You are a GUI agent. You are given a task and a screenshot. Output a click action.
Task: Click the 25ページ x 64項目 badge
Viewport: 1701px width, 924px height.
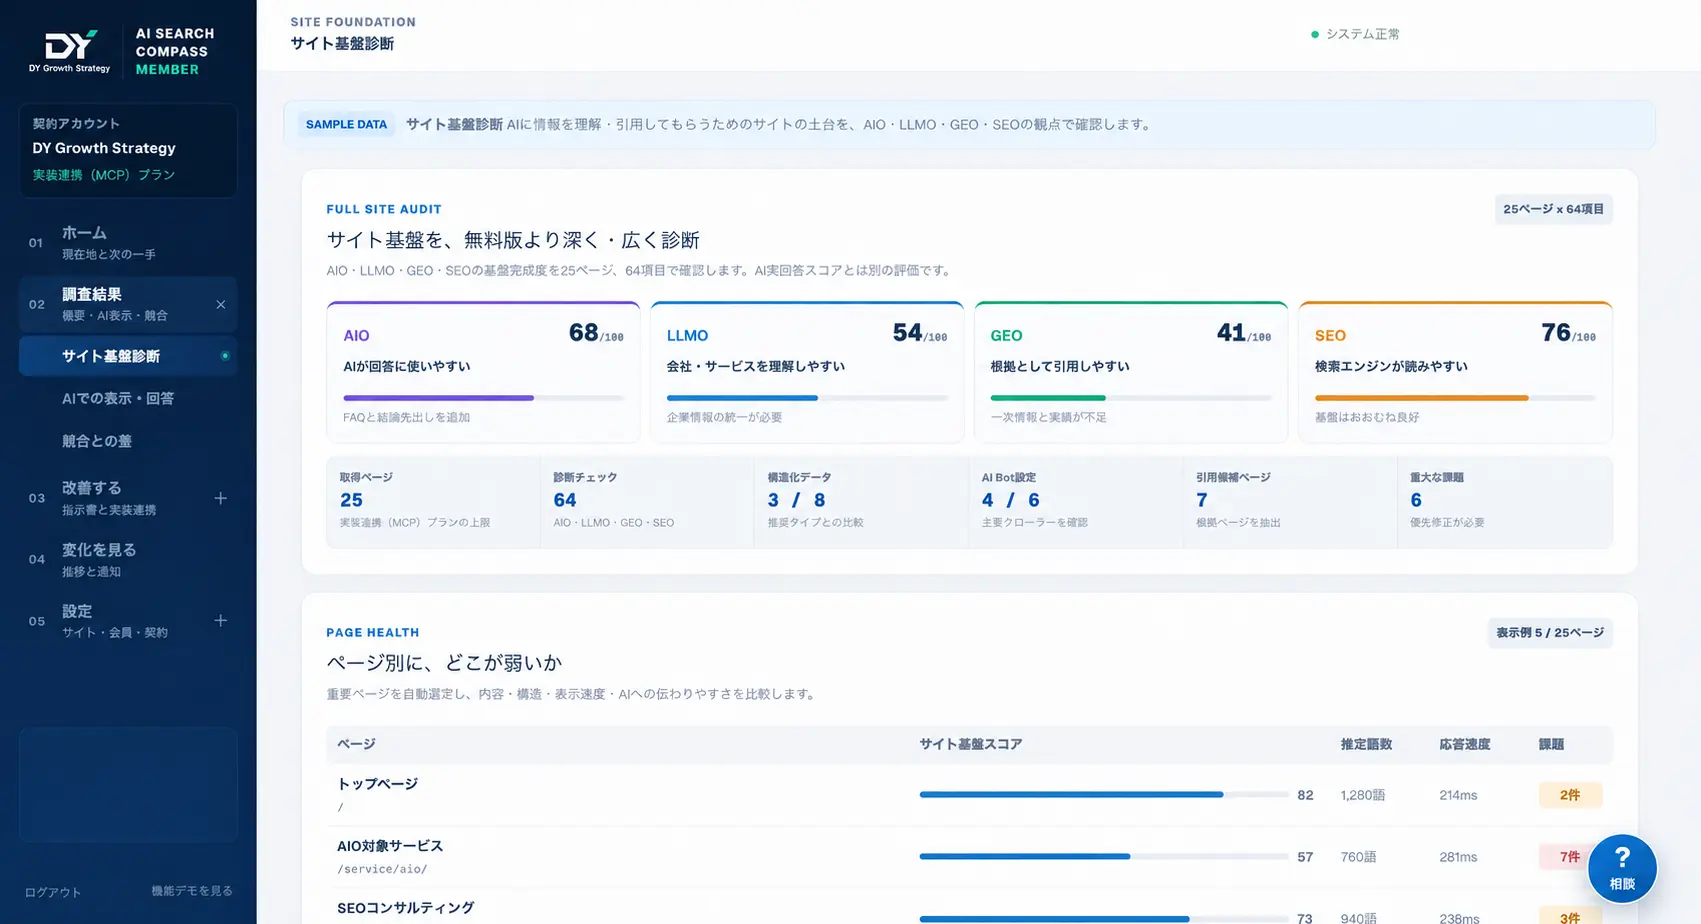[1553, 209]
